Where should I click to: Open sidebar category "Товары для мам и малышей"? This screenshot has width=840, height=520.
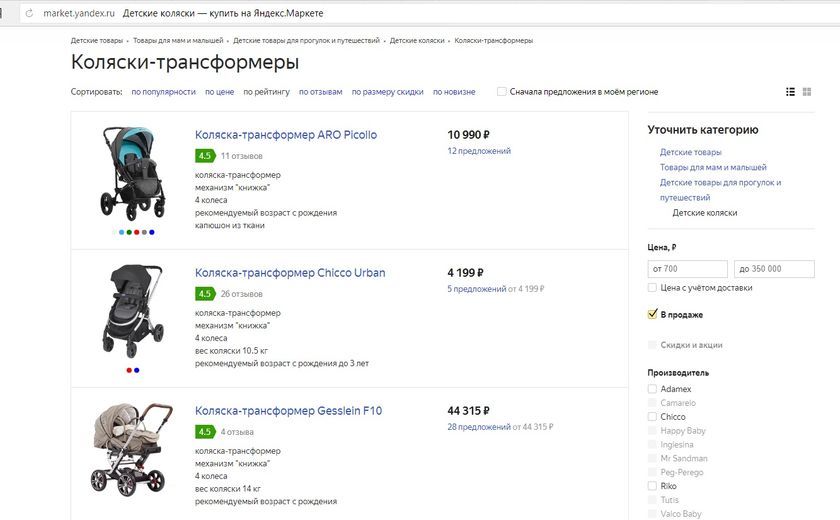tap(713, 167)
